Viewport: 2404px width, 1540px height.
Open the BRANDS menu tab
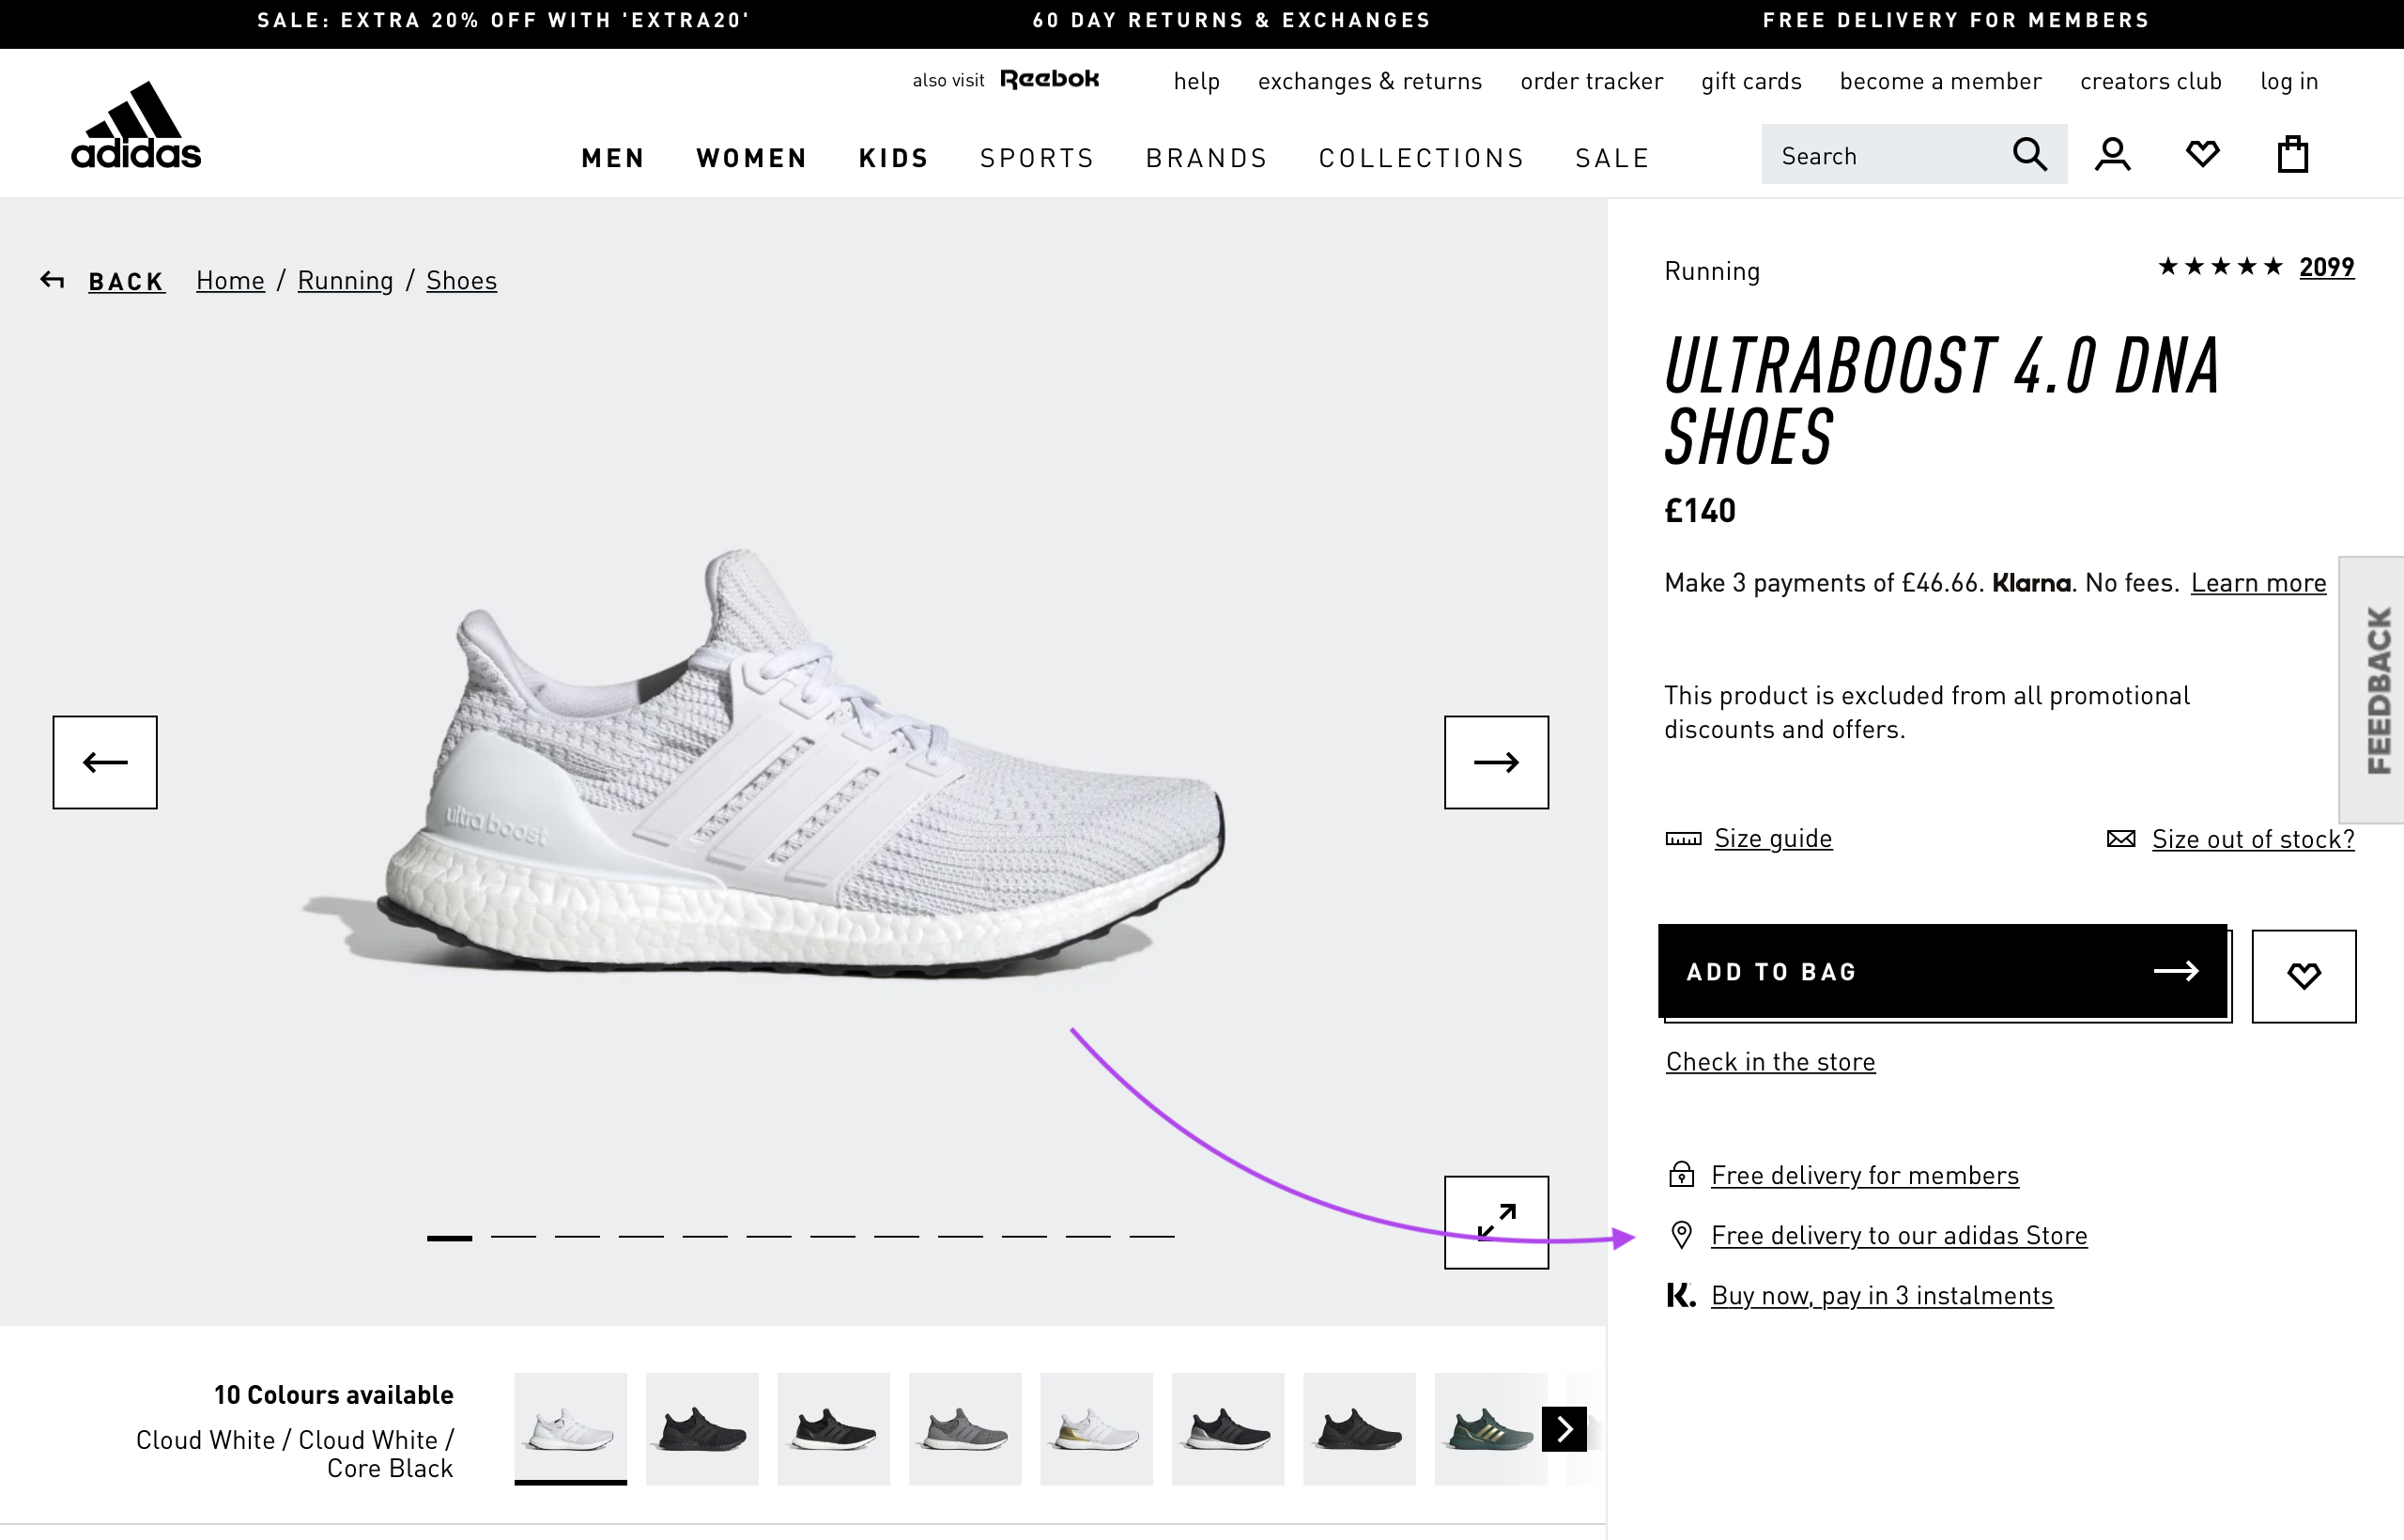(x=1206, y=158)
